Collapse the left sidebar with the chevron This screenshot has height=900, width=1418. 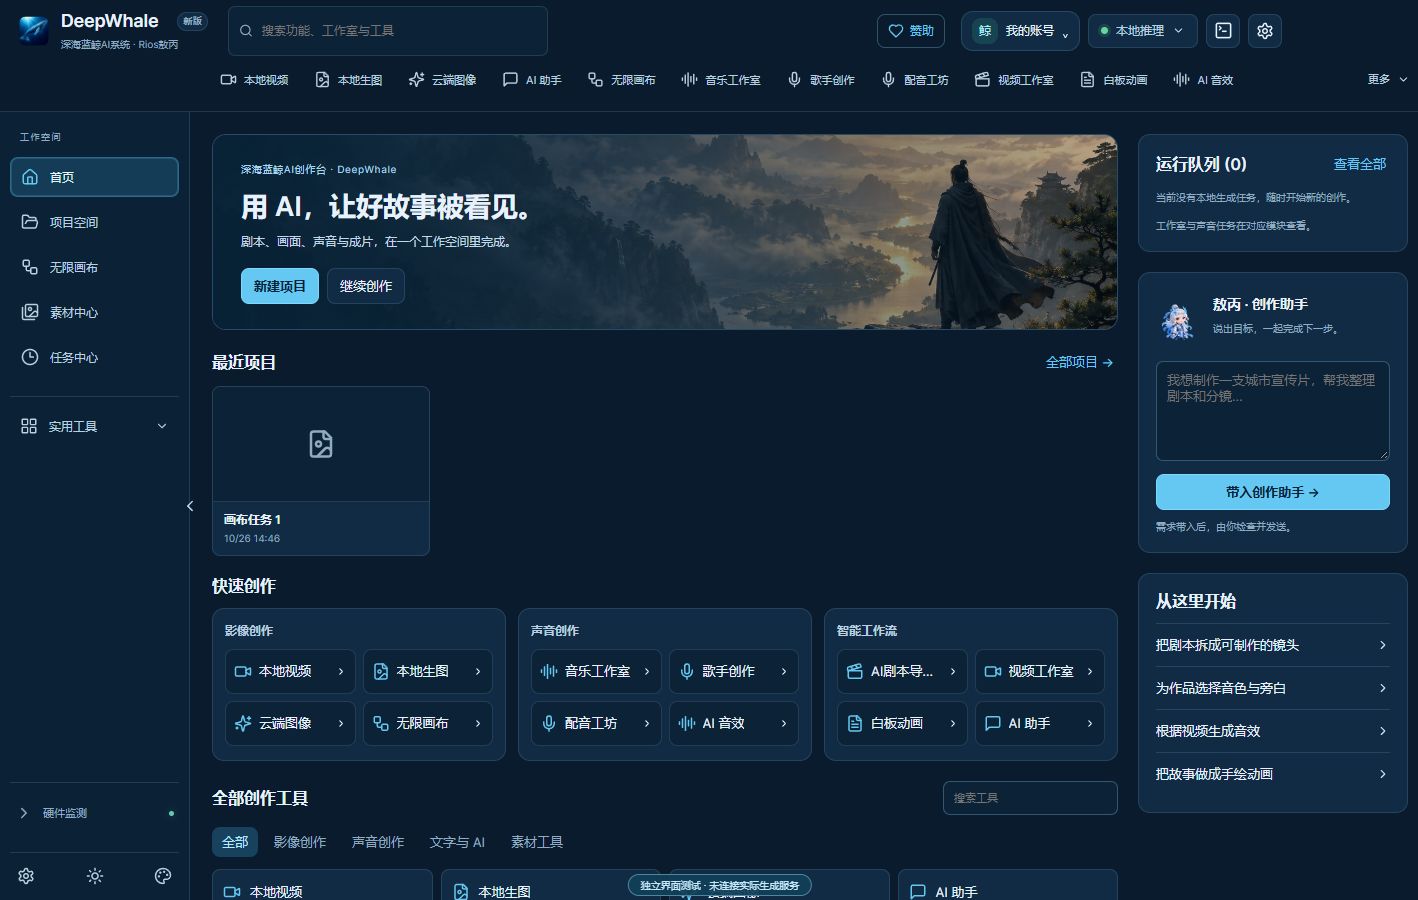190,506
